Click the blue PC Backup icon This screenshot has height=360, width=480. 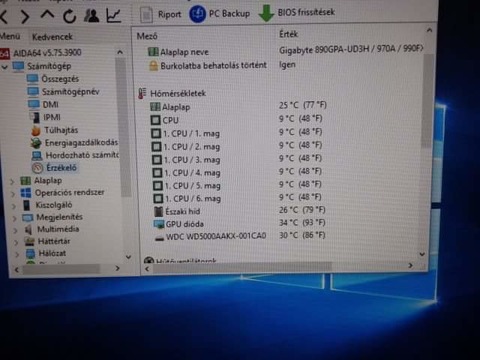[198, 14]
